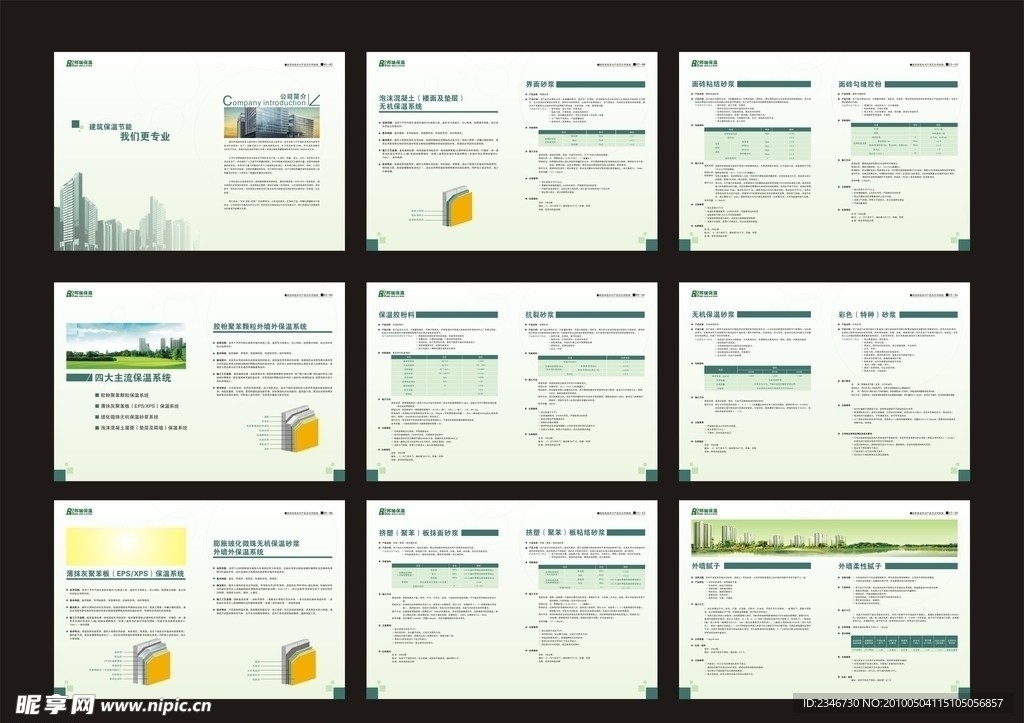
Task: Click the 泡沫混凝土（楼面及垫层）heading
Action: point(421,98)
